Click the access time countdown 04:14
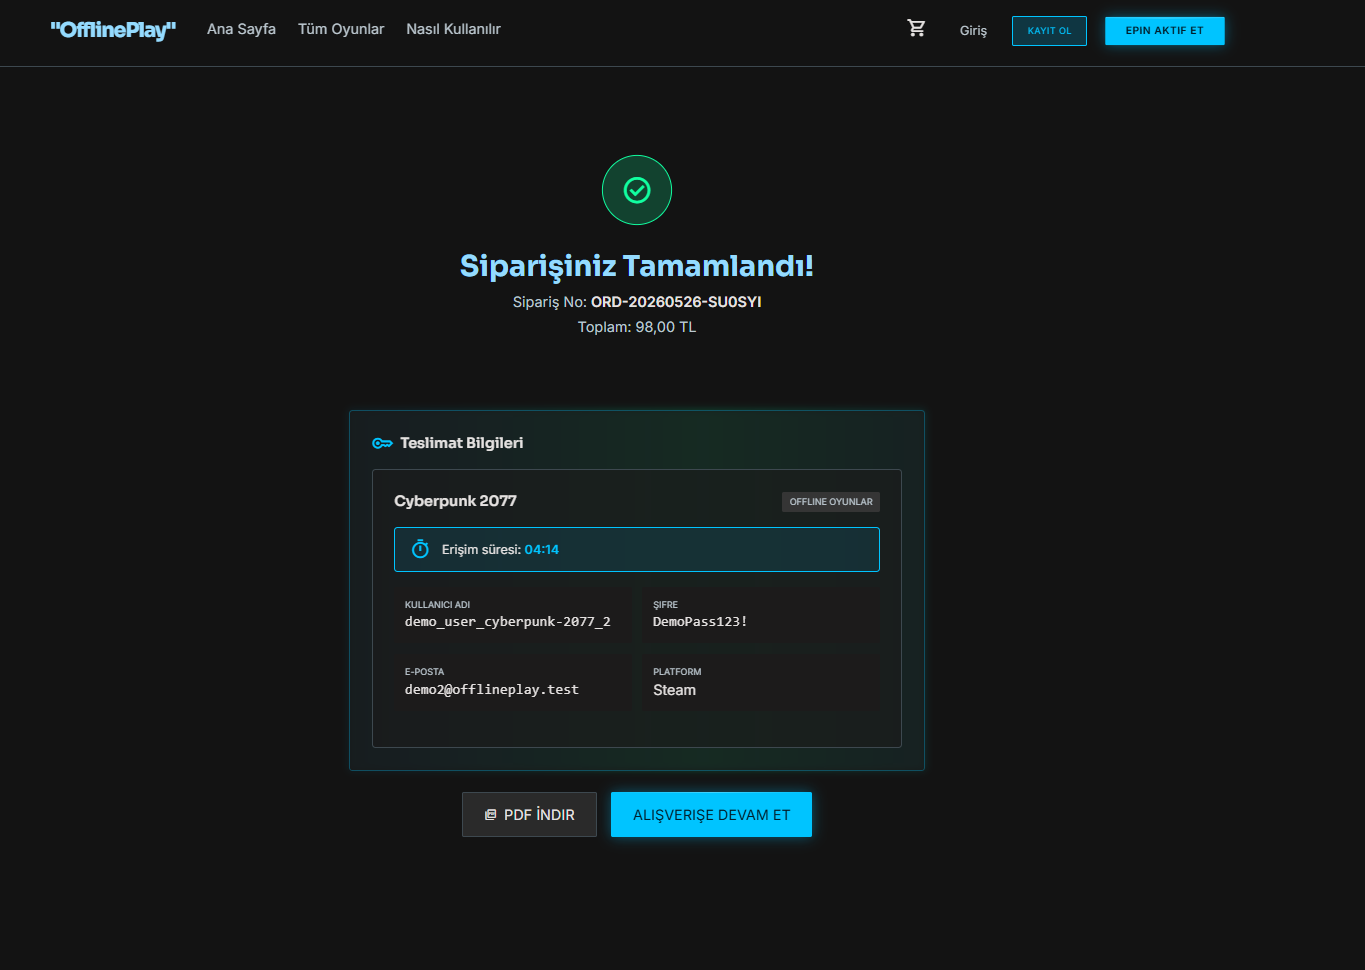1365x970 pixels. pos(542,550)
